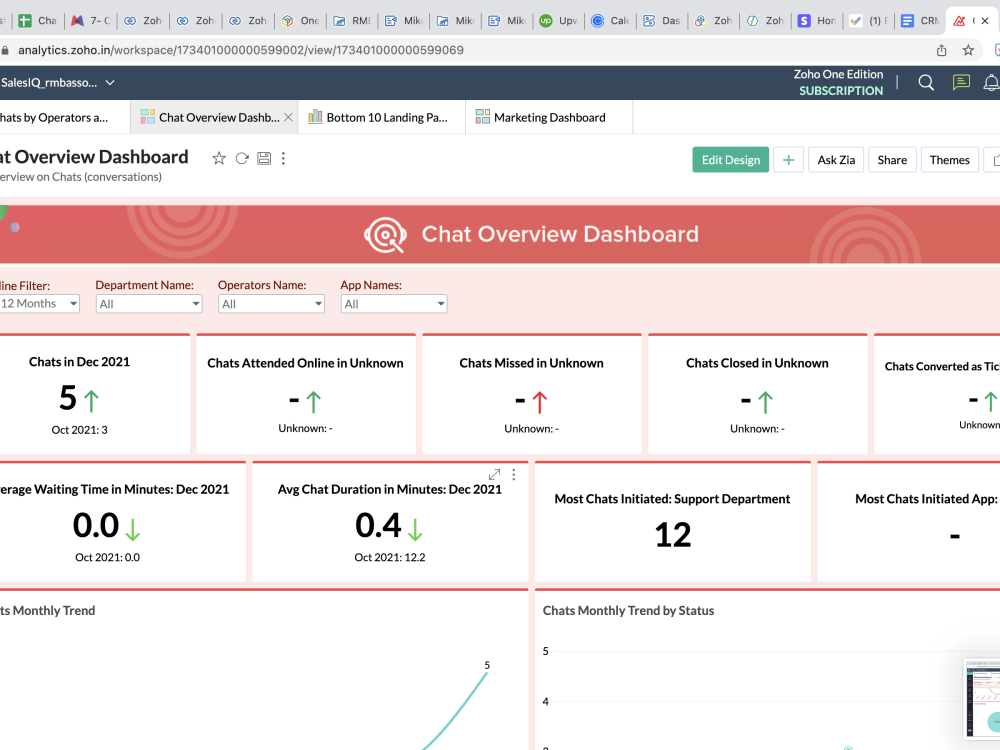This screenshot has width=1000, height=750.
Task: Click the Edit Design button
Action: (731, 160)
